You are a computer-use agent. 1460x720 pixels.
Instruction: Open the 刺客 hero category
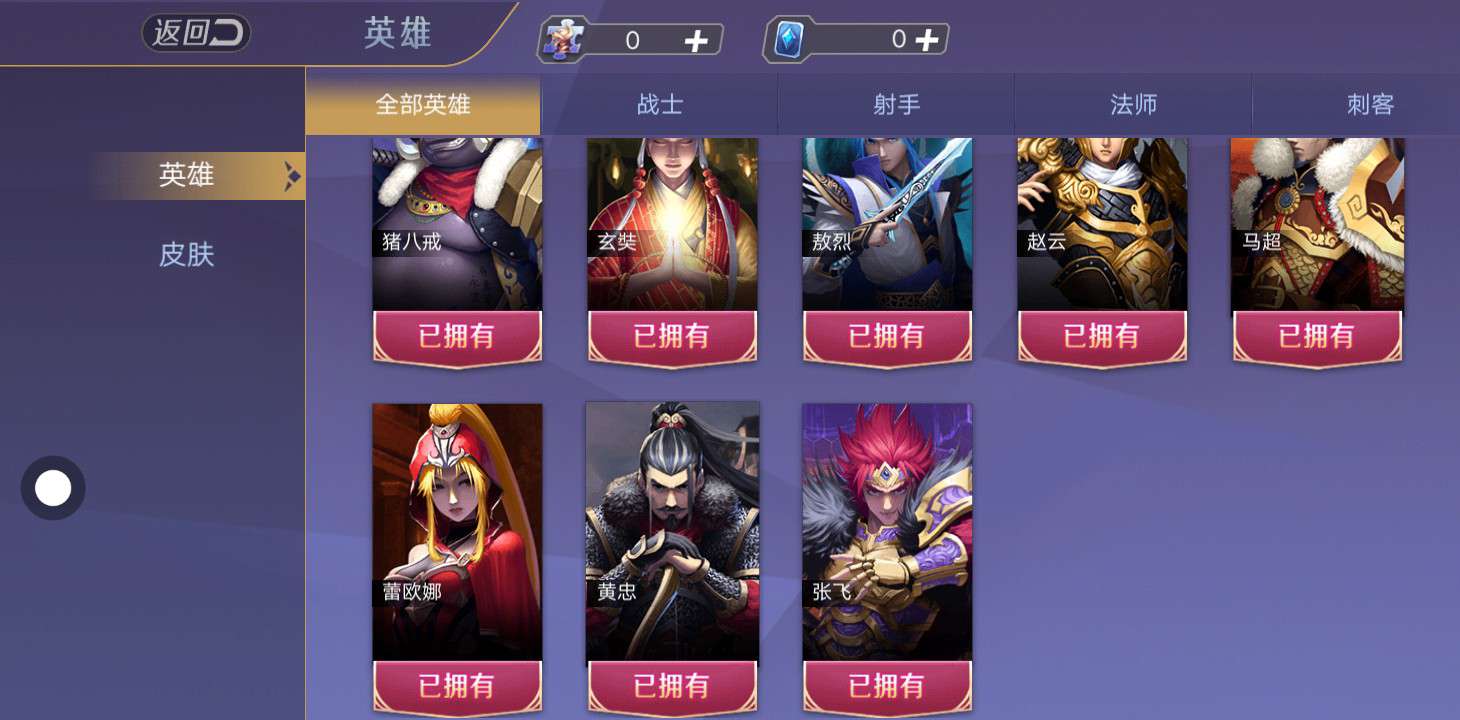pos(1370,104)
